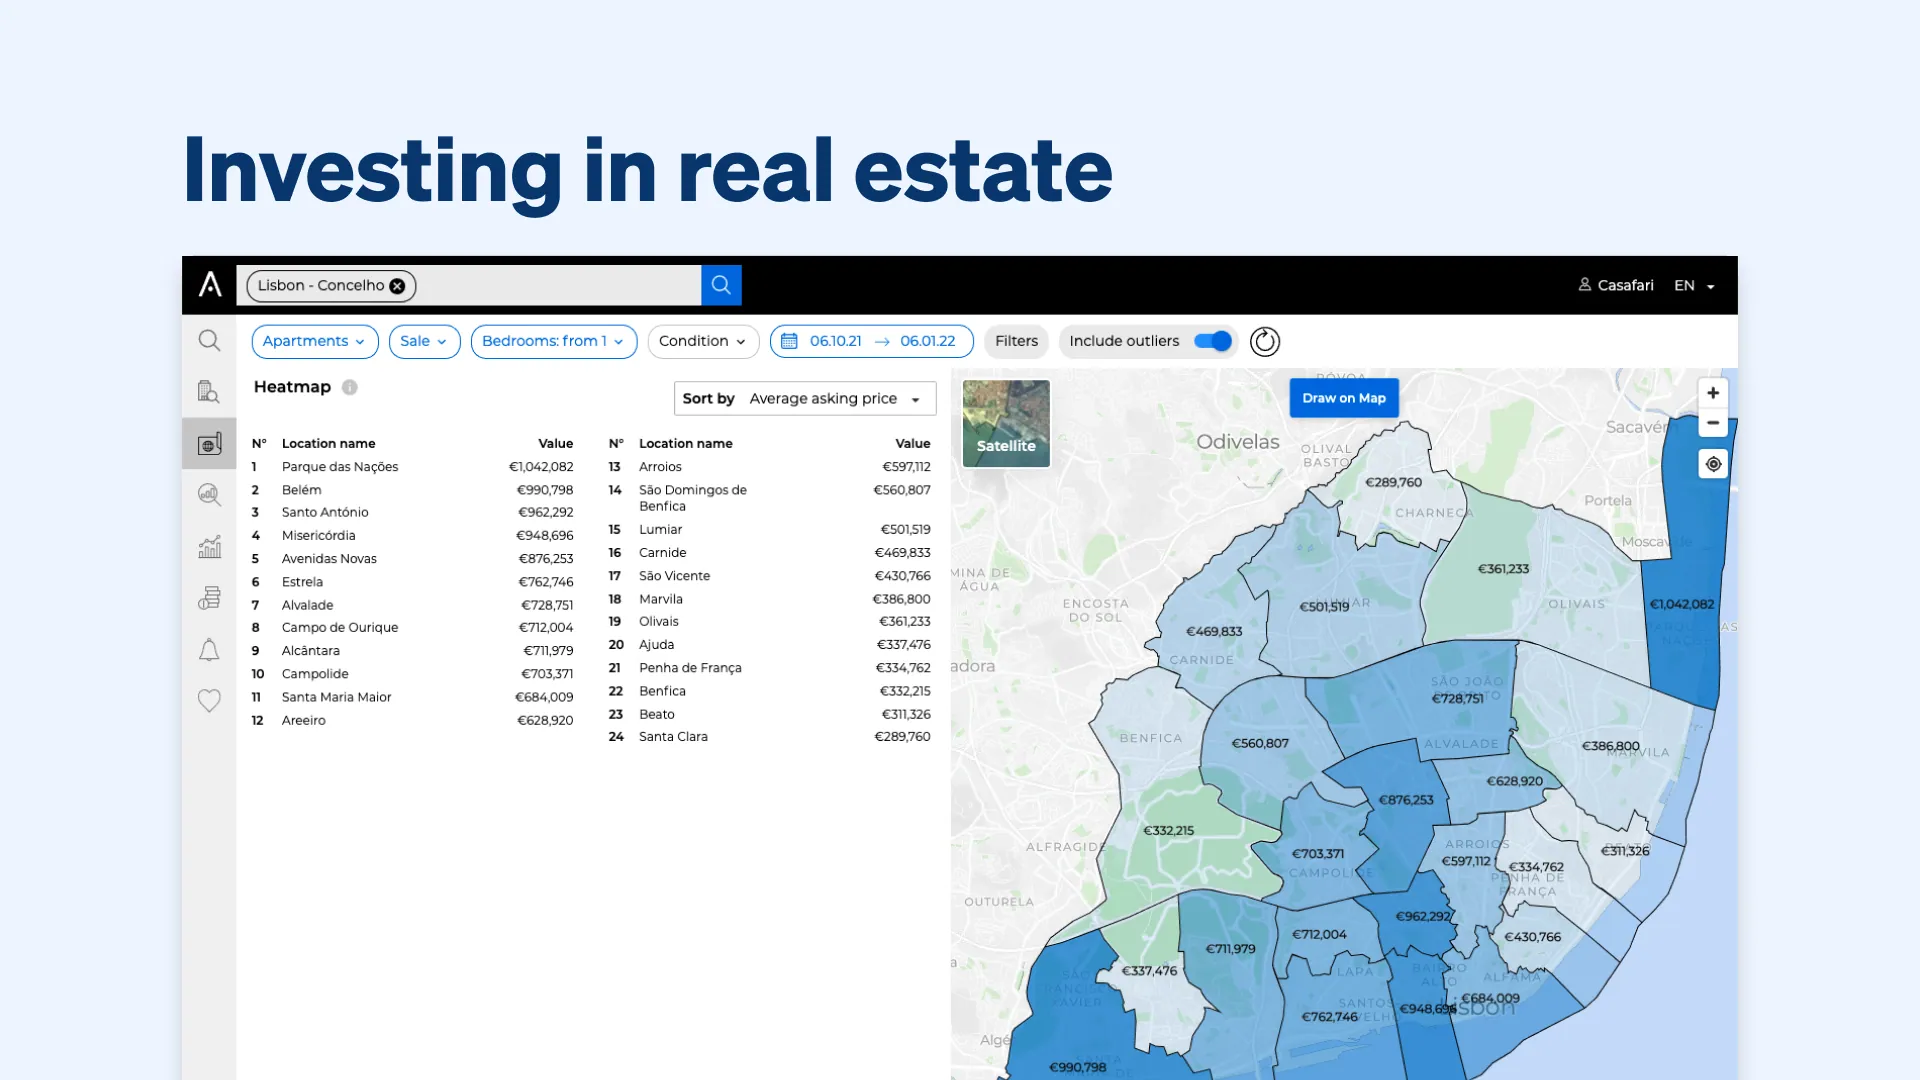
Task: Select the heatmap sidebar icon
Action: point(209,443)
